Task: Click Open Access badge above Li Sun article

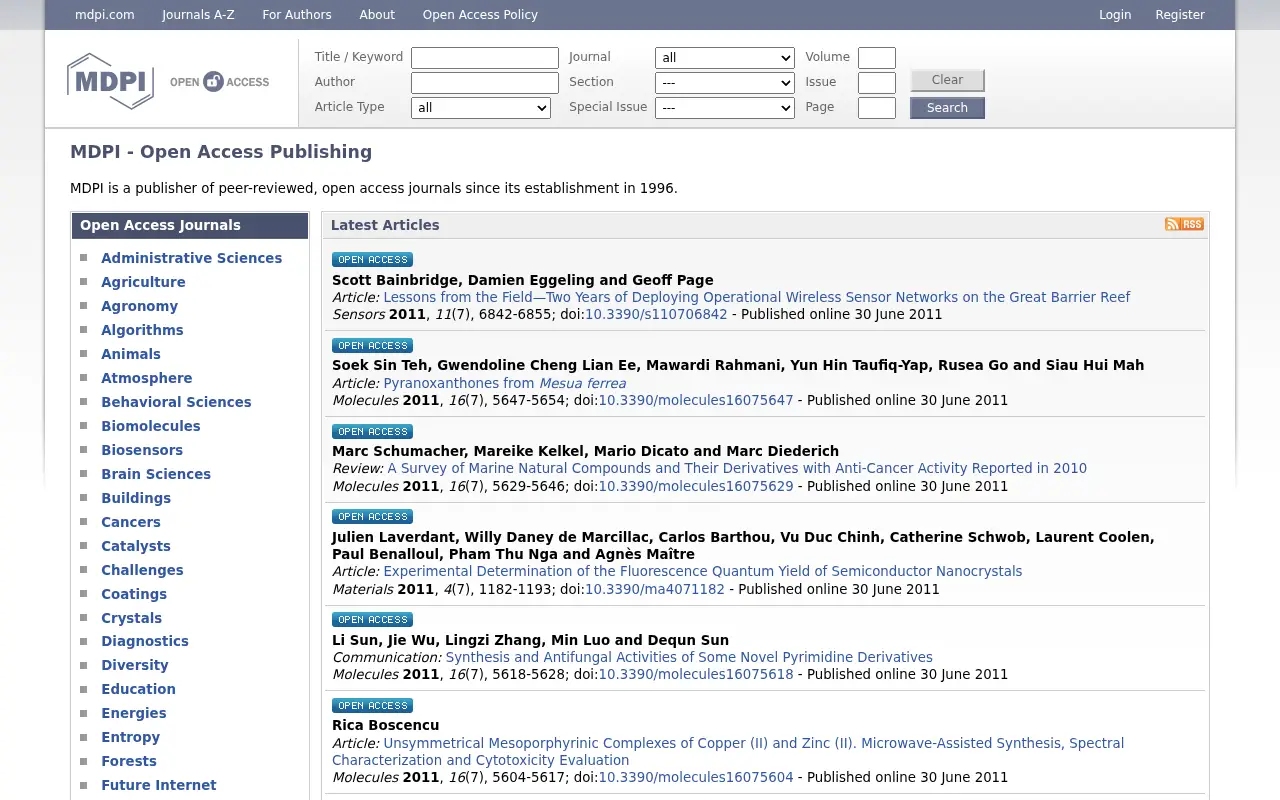Action: point(372,620)
